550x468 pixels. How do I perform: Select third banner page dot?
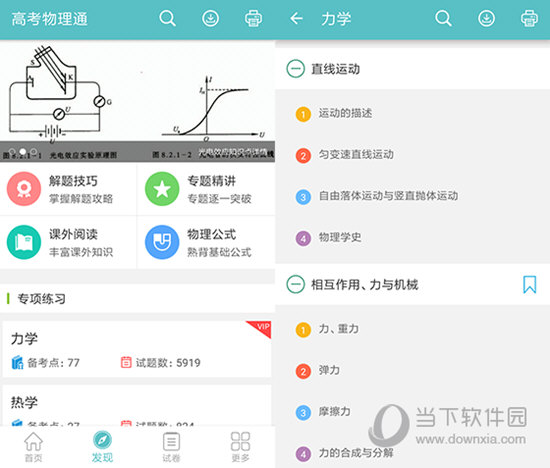(x=33, y=152)
